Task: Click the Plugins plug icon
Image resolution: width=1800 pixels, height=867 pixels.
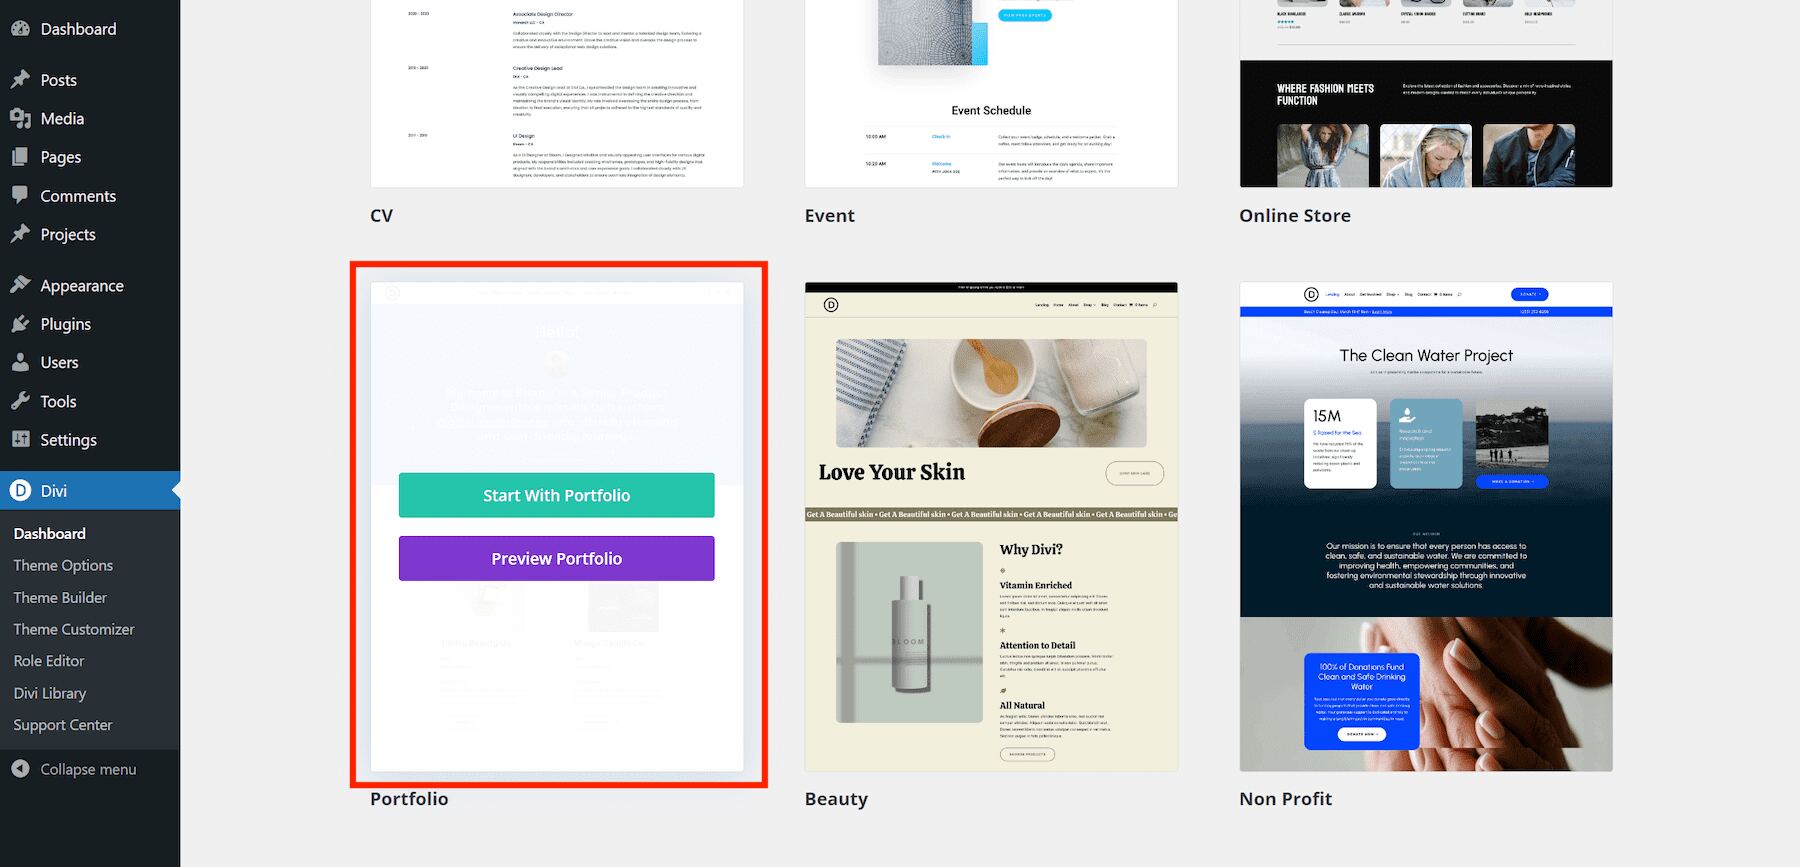Action: click(x=20, y=324)
